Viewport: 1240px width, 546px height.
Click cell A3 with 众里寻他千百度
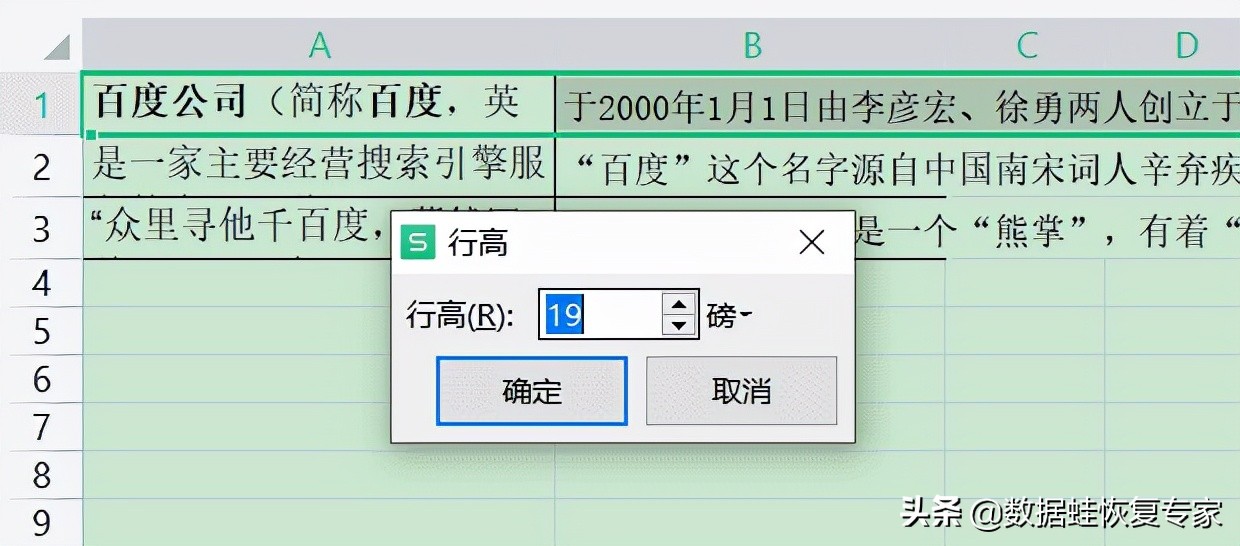point(318,228)
